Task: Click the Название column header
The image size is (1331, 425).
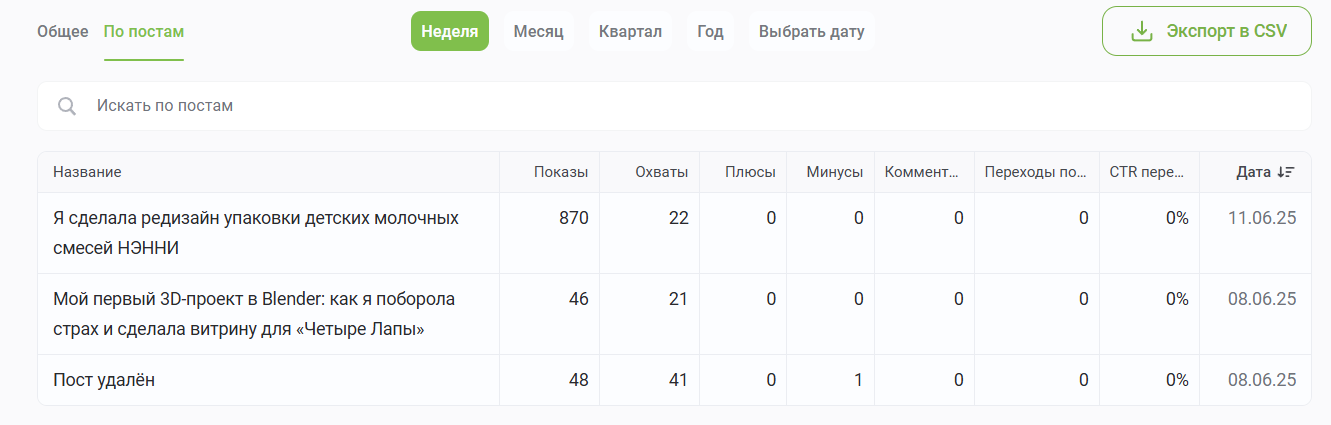Action: tap(87, 172)
